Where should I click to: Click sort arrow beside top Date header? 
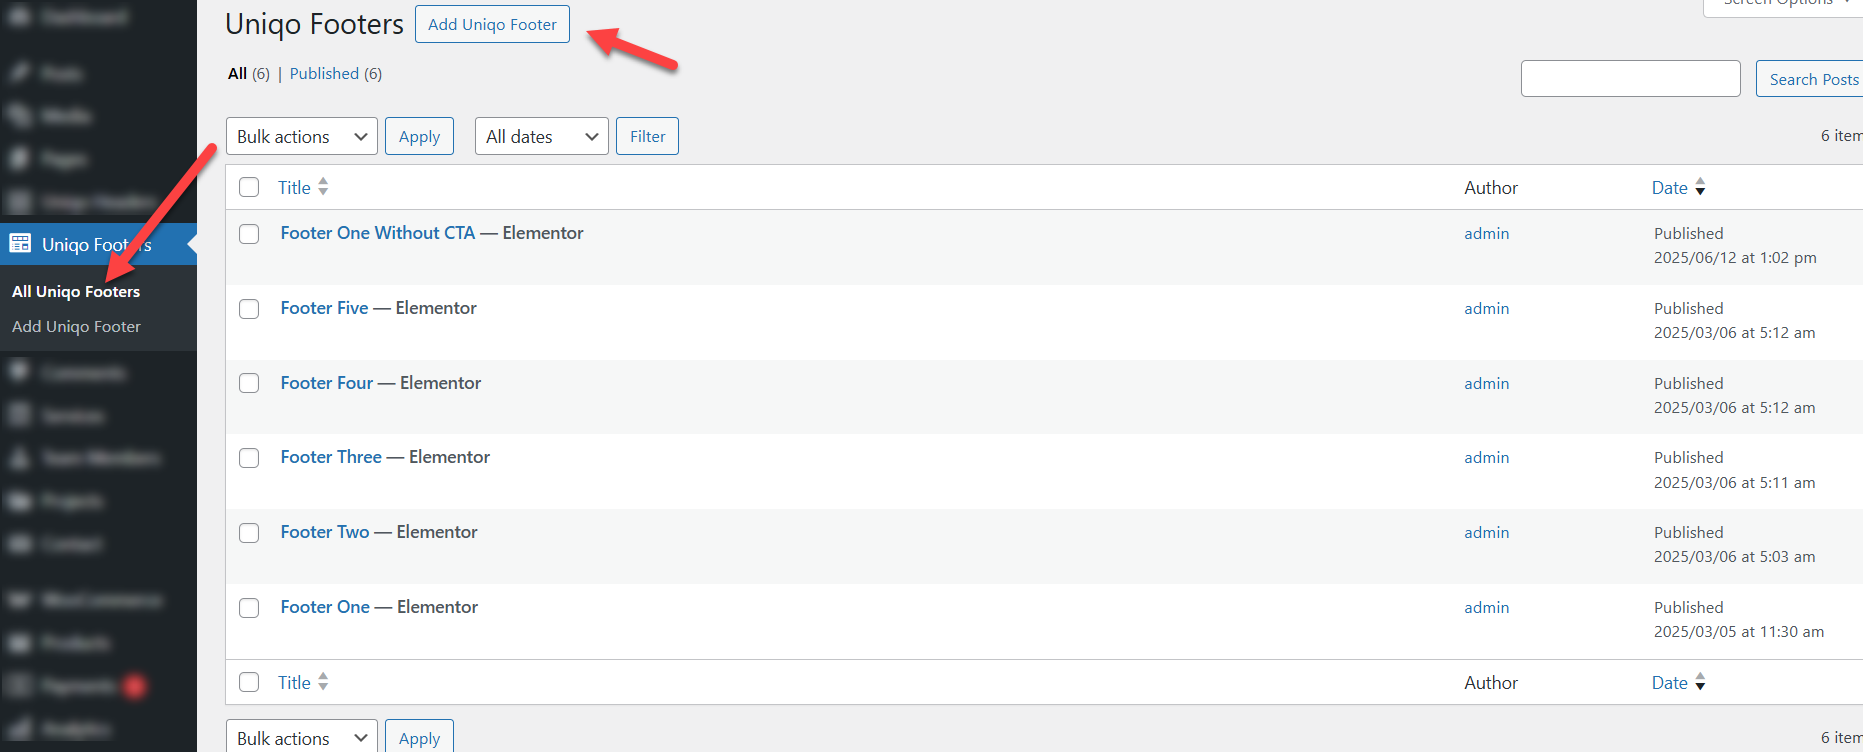[1700, 188]
